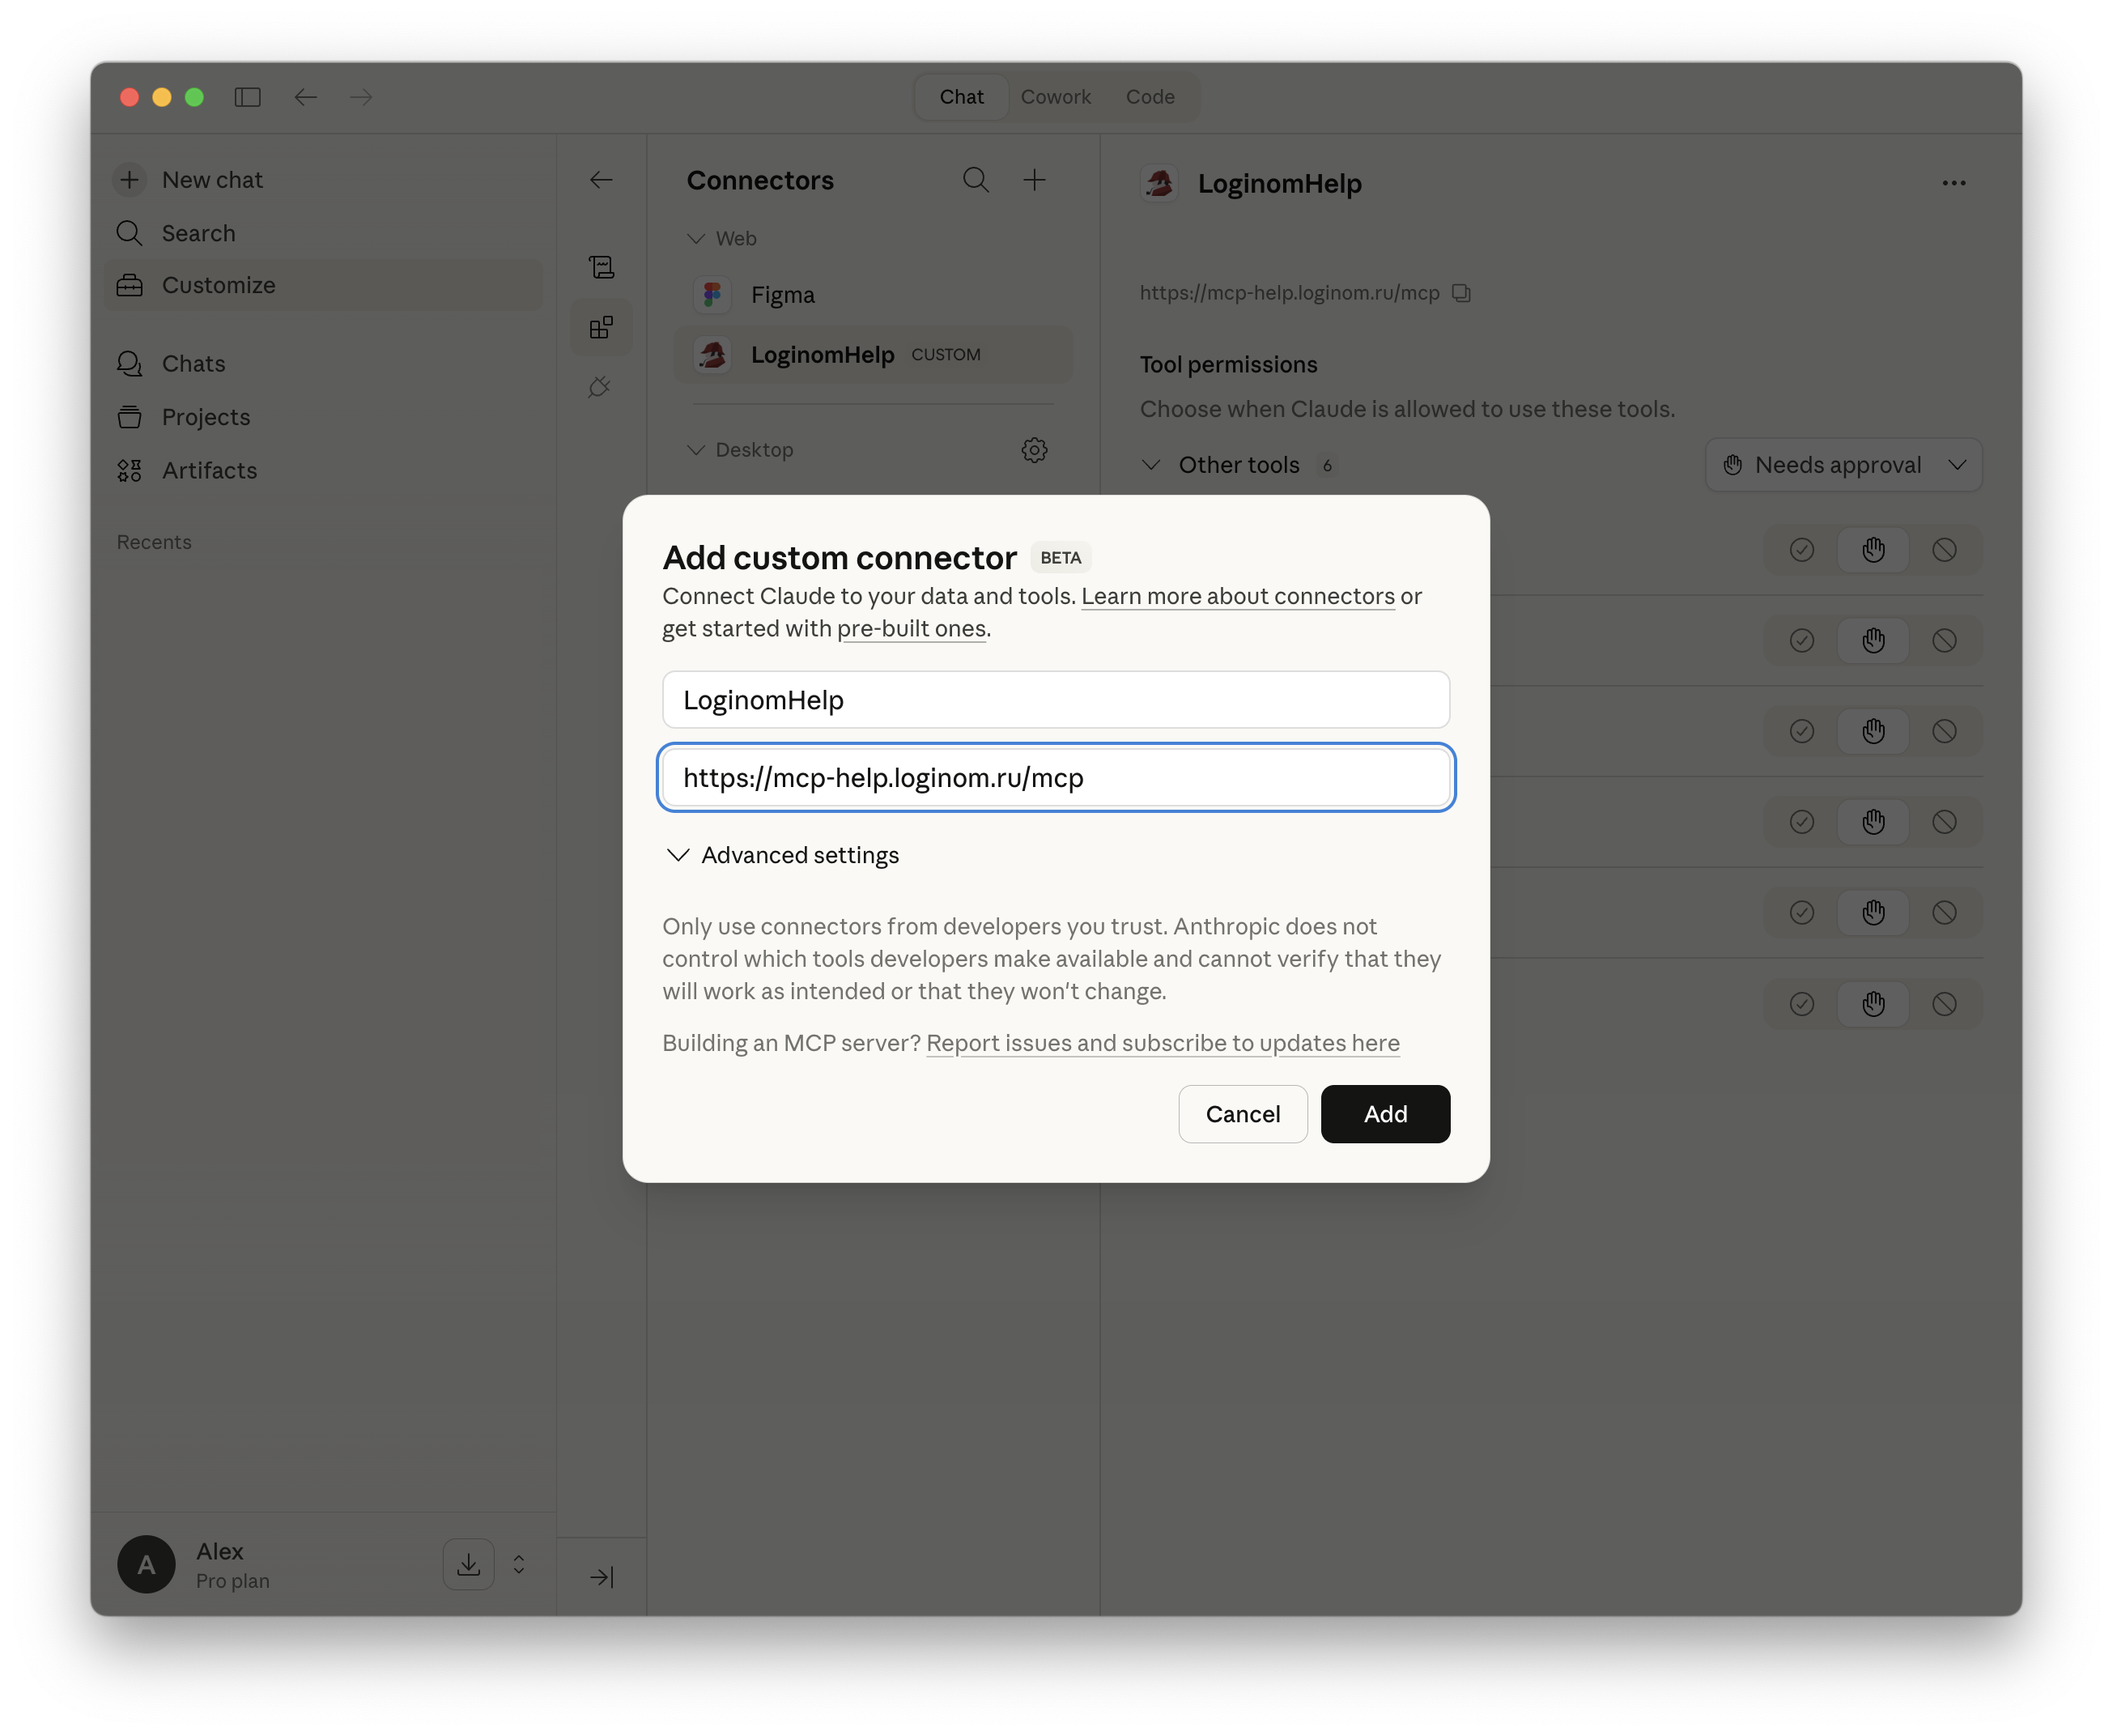Image resolution: width=2113 pixels, height=1736 pixels.
Task: Block the tool in the second row
Action: tap(1944, 641)
